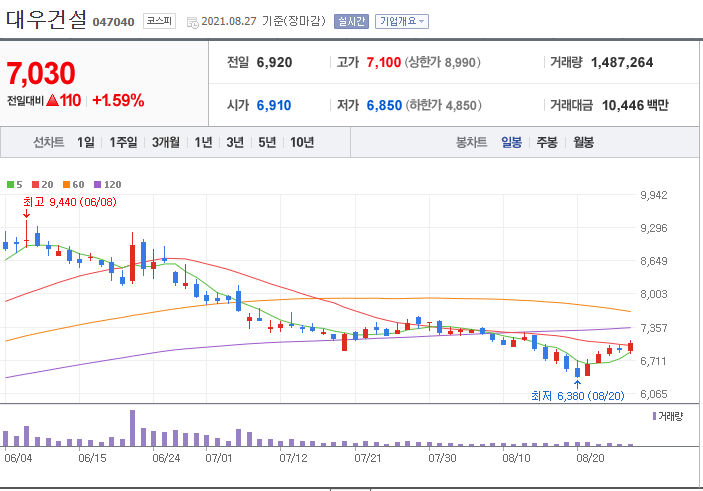Viewport: 703px width, 491px height.
Task: Click the 최고 9,440 (06/08) high label
Action: 69,202
